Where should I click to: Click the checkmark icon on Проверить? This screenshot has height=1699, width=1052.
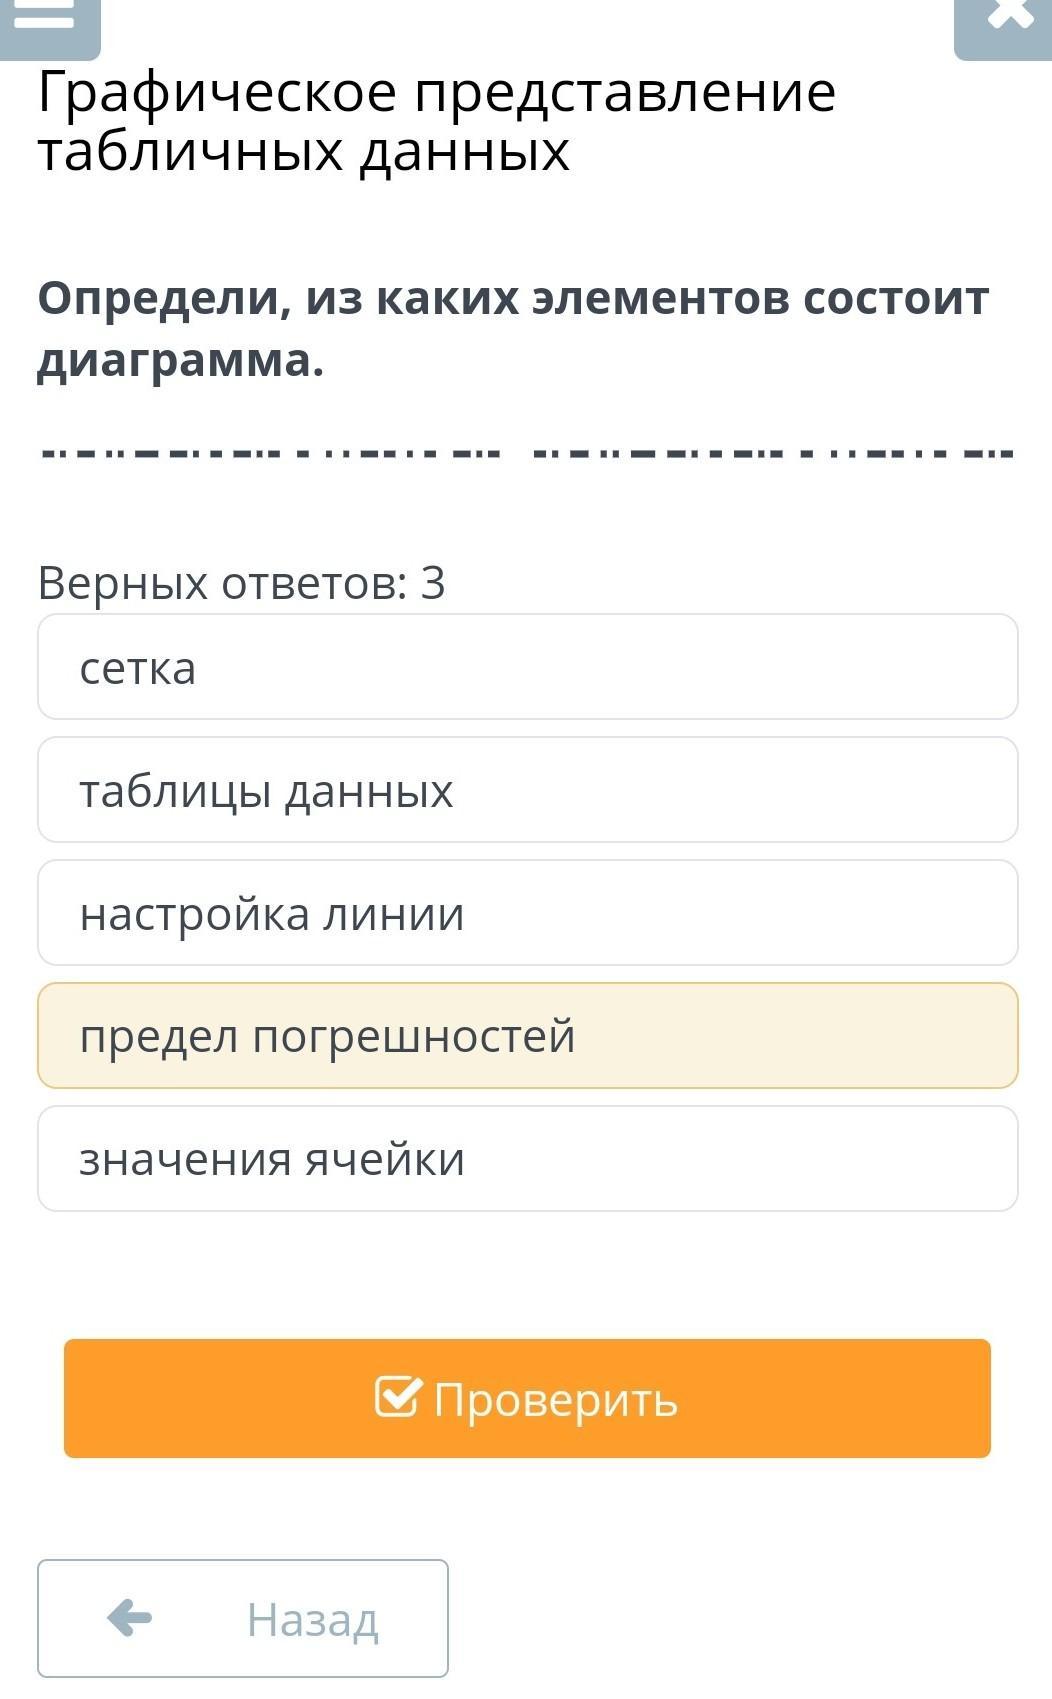396,1397
